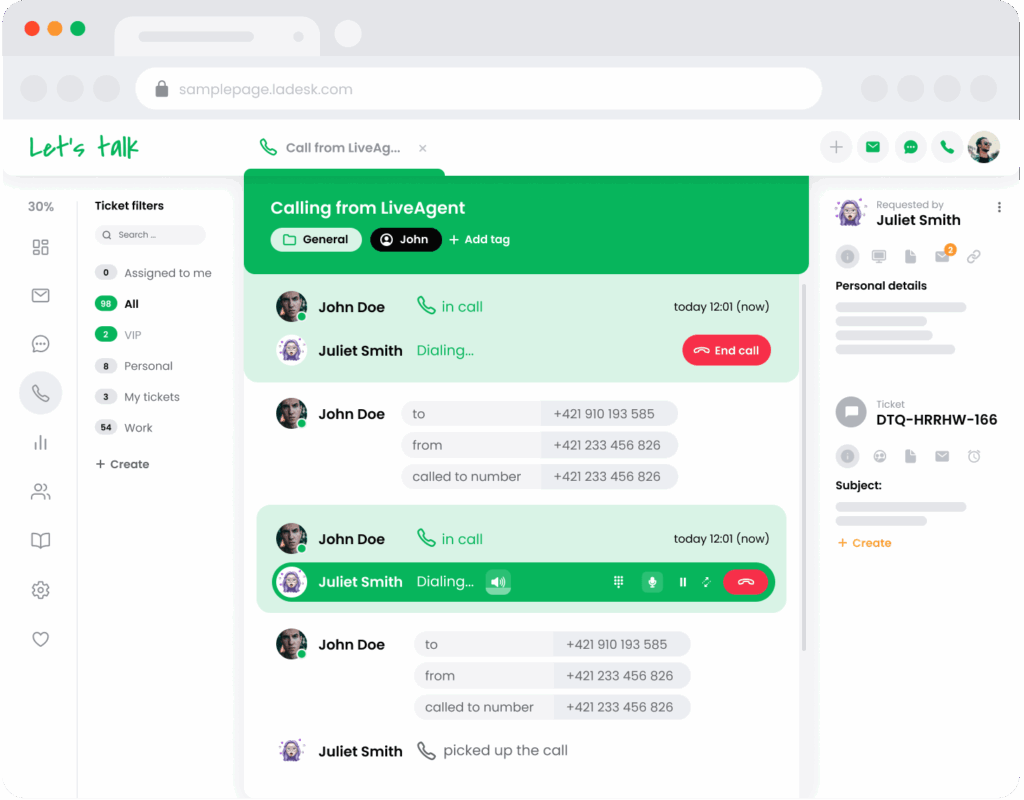Open the dialpad keypad in call bar
The height and width of the screenshot is (800, 1024).
click(x=618, y=582)
